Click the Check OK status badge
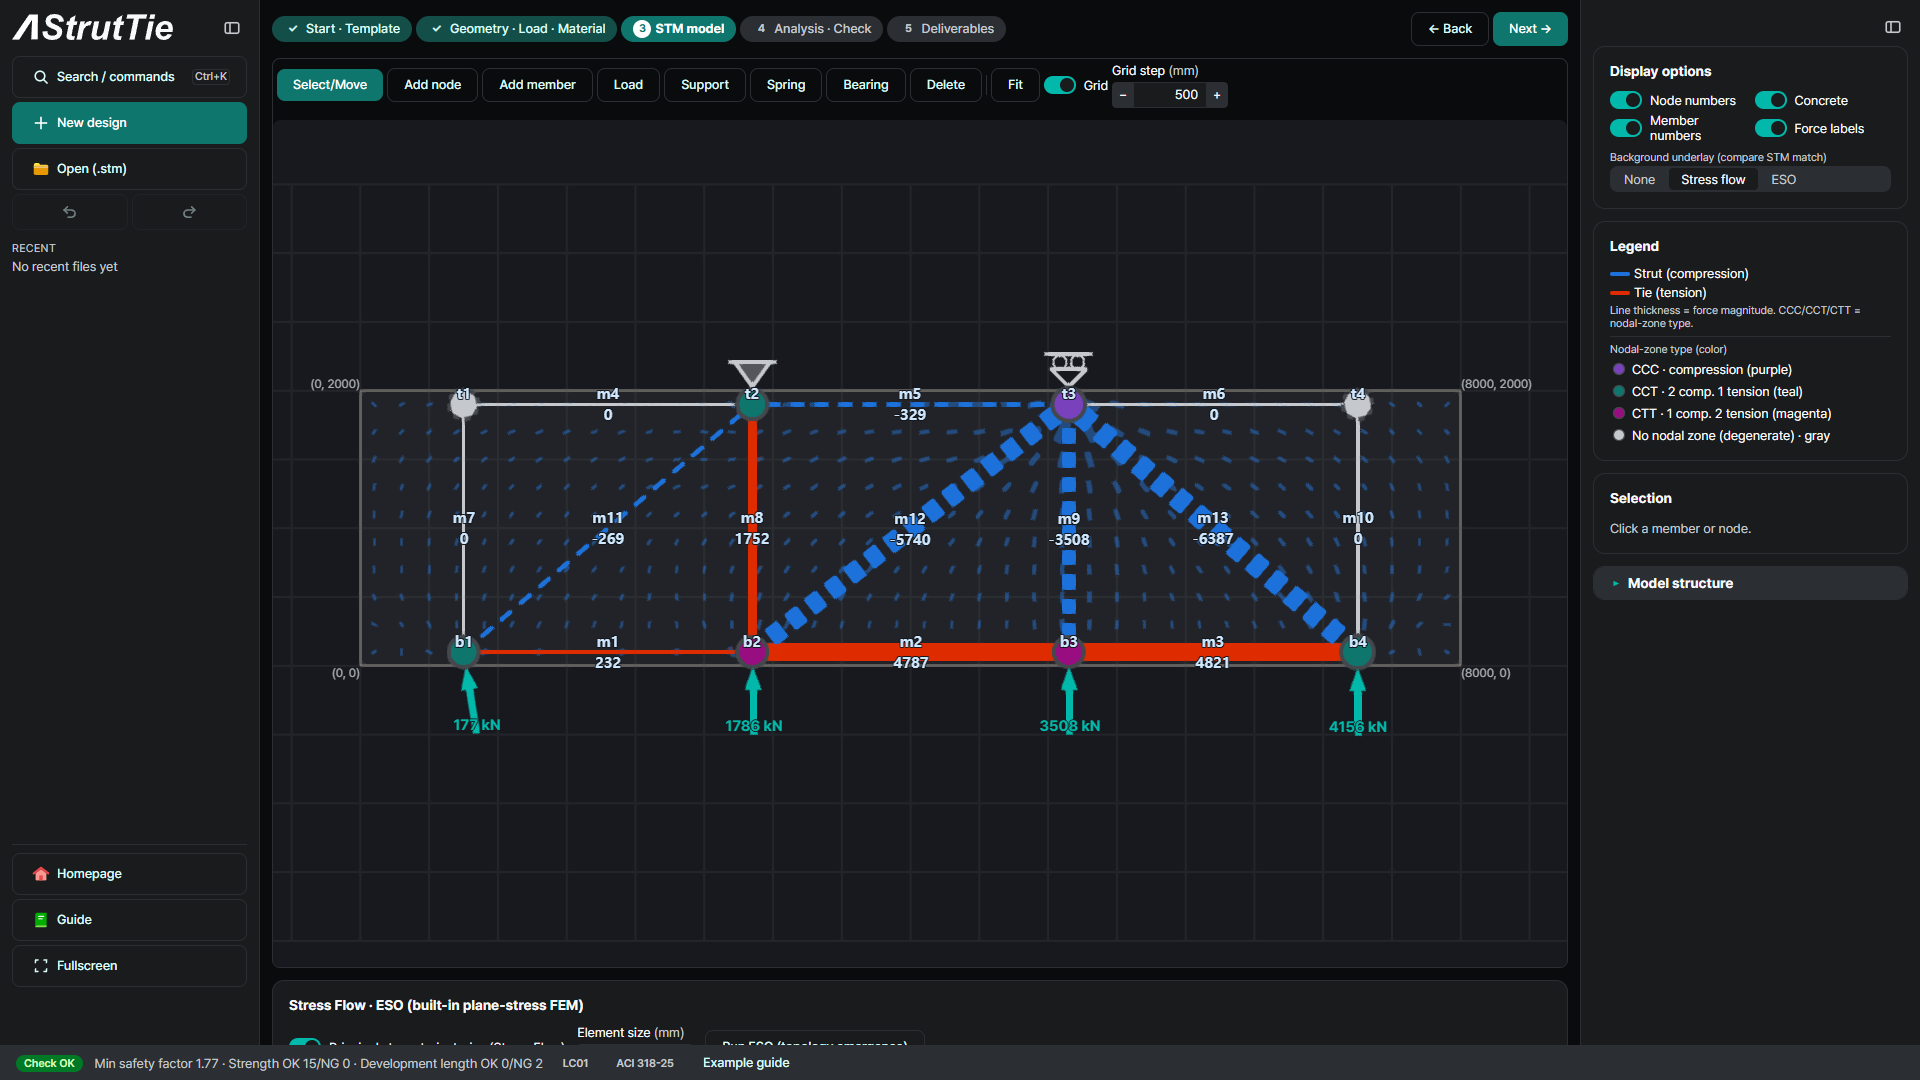This screenshot has width=1920, height=1080. pos(49,1063)
